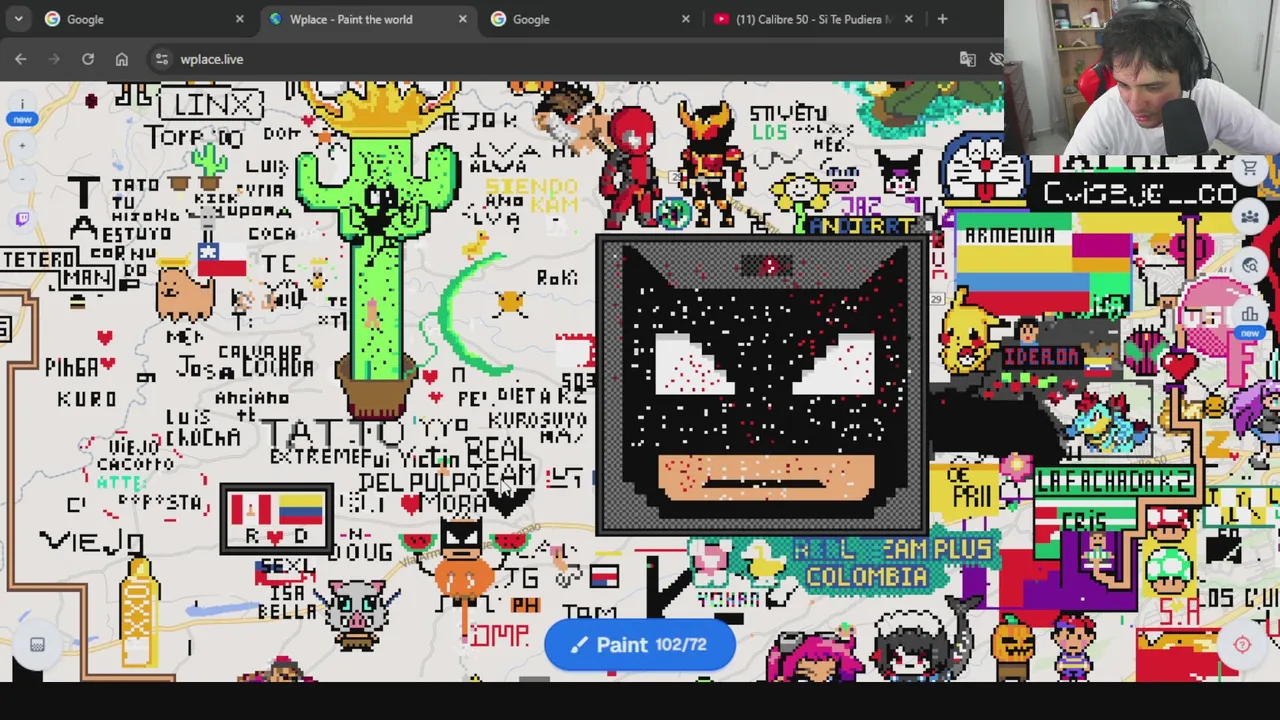Close the Calibre 50 YouTube tab
1280x720 pixels.
[908, 19]
